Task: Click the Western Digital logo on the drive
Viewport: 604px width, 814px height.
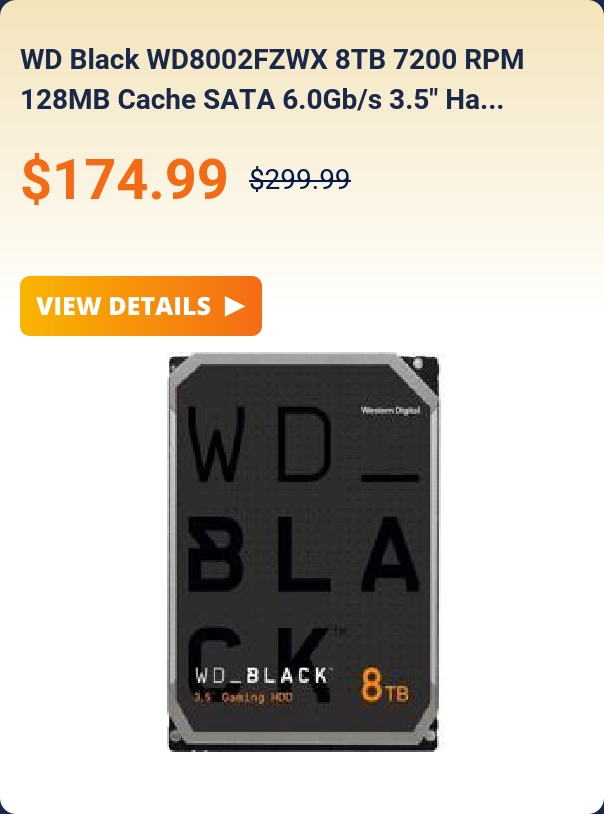Action: pos(391,411)
